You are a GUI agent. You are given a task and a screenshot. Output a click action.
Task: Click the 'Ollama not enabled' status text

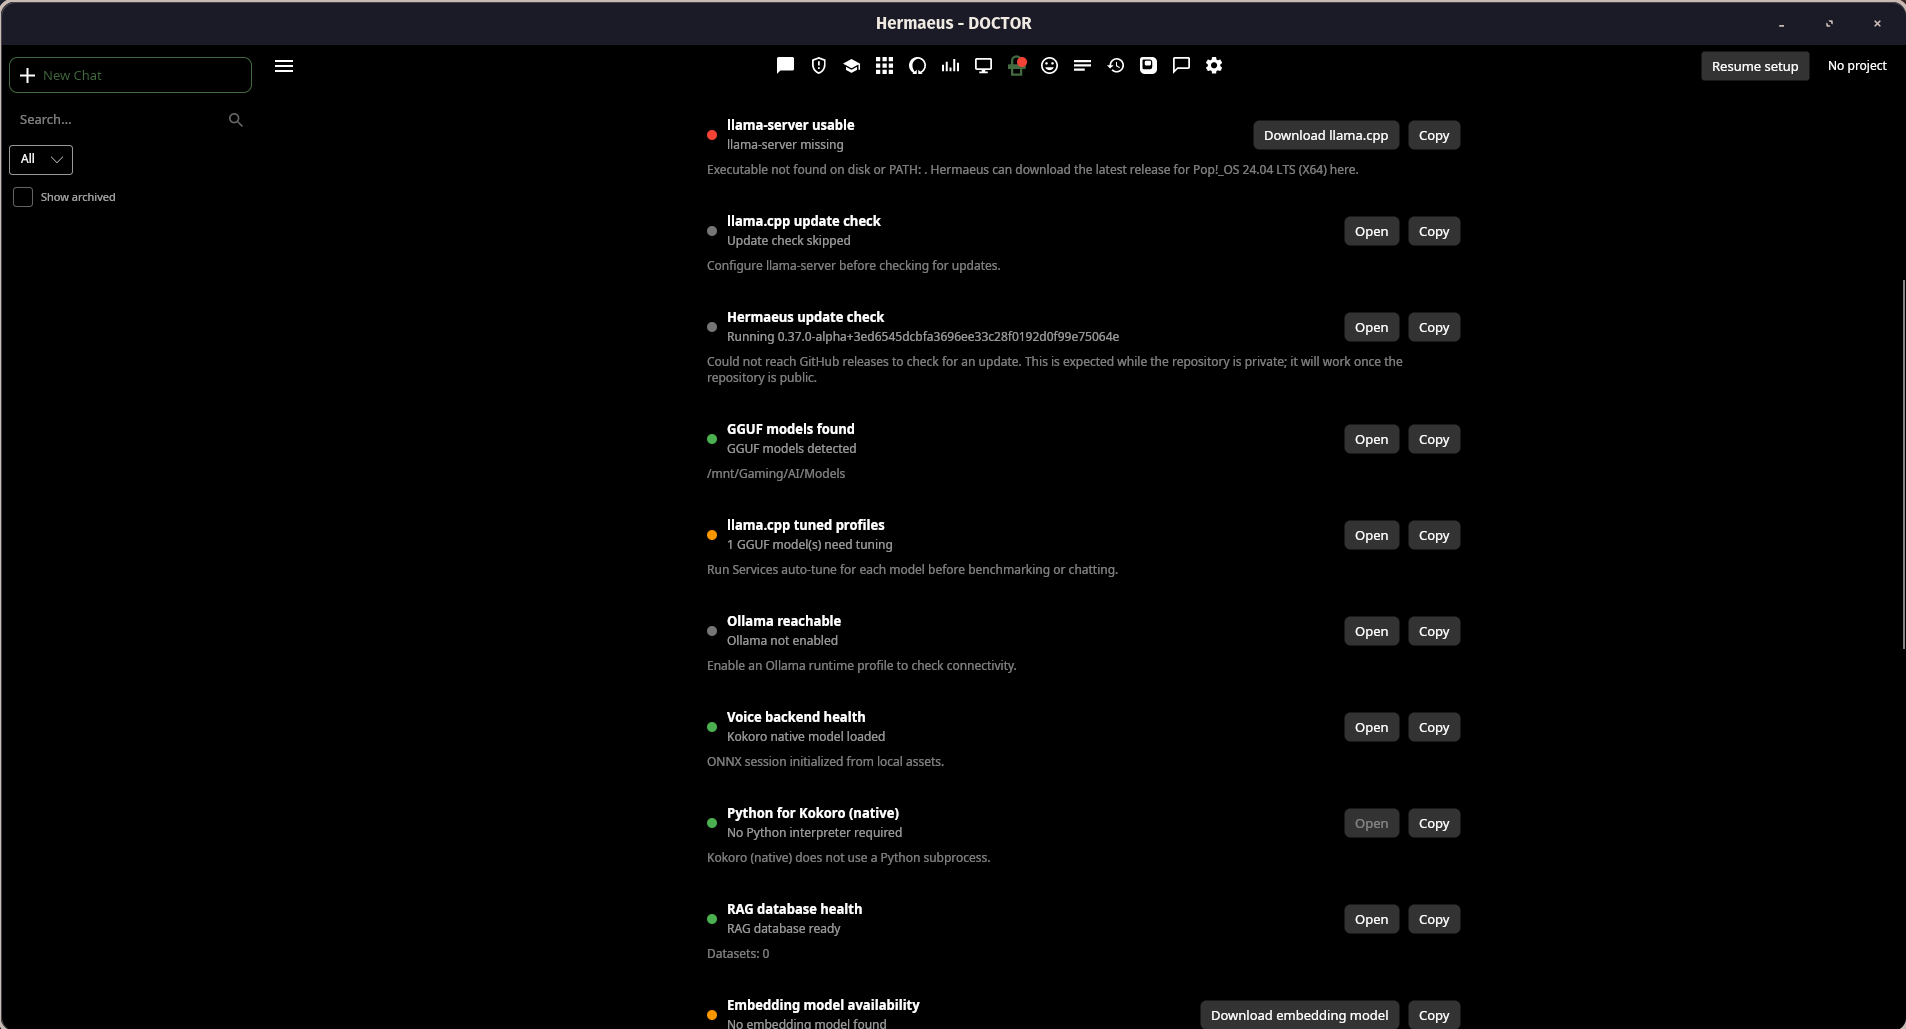click(x=782, y=641)
